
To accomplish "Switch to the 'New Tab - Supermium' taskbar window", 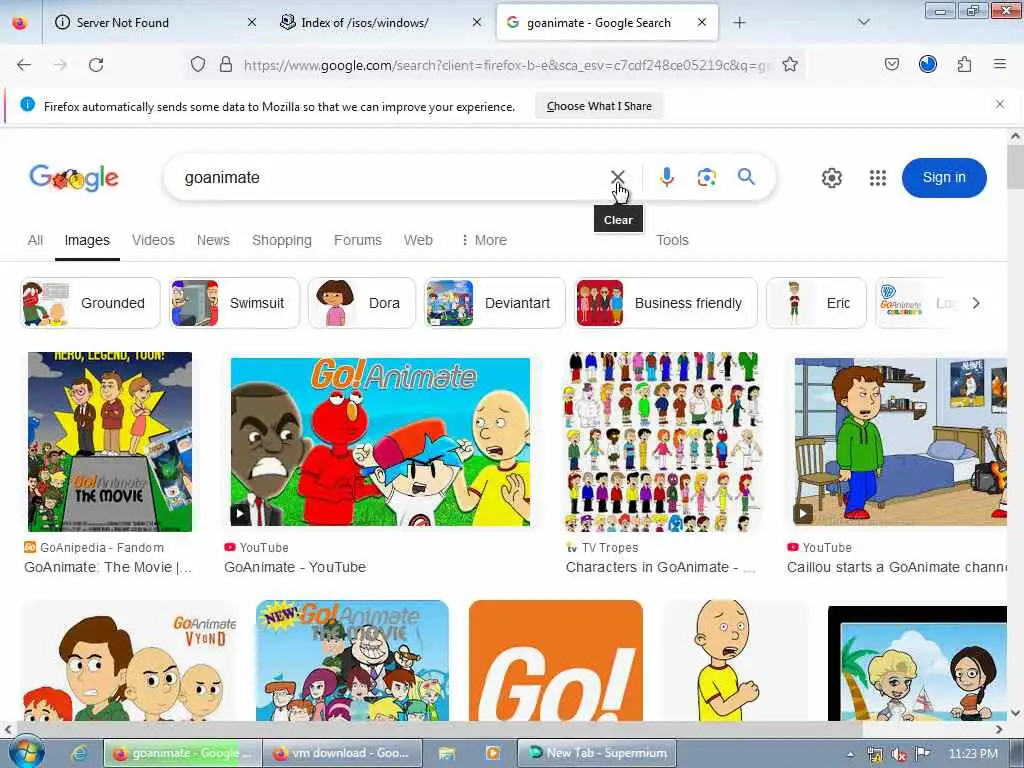I will point(597,753).
